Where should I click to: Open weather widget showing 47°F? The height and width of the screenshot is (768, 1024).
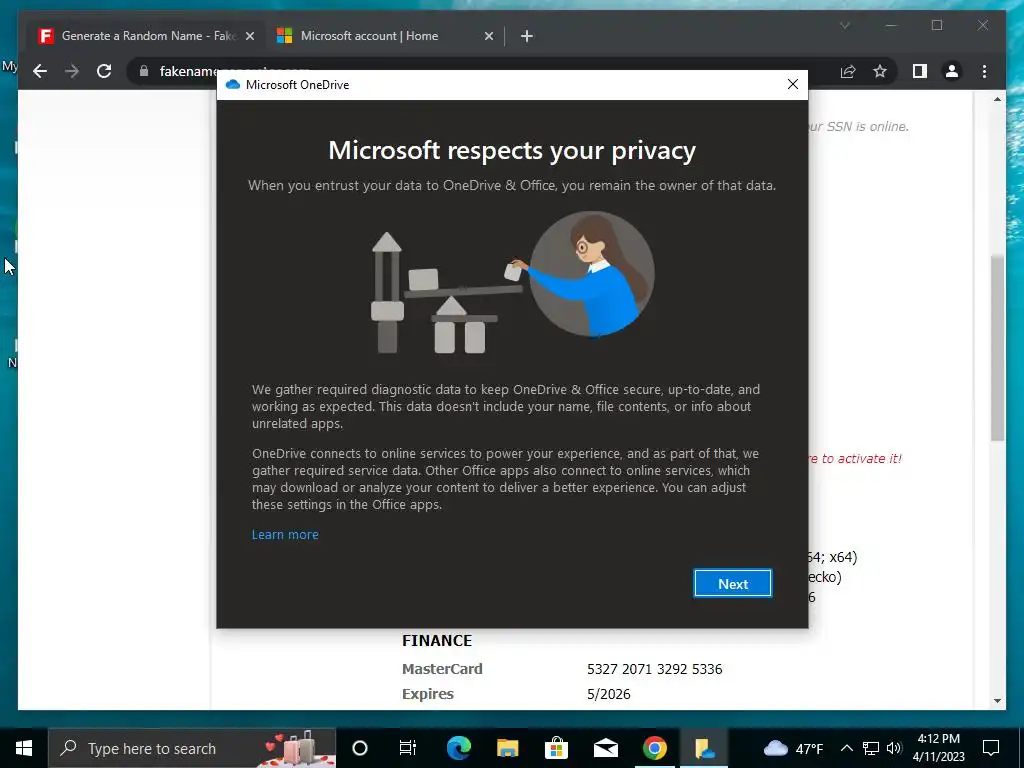[793, 748]
